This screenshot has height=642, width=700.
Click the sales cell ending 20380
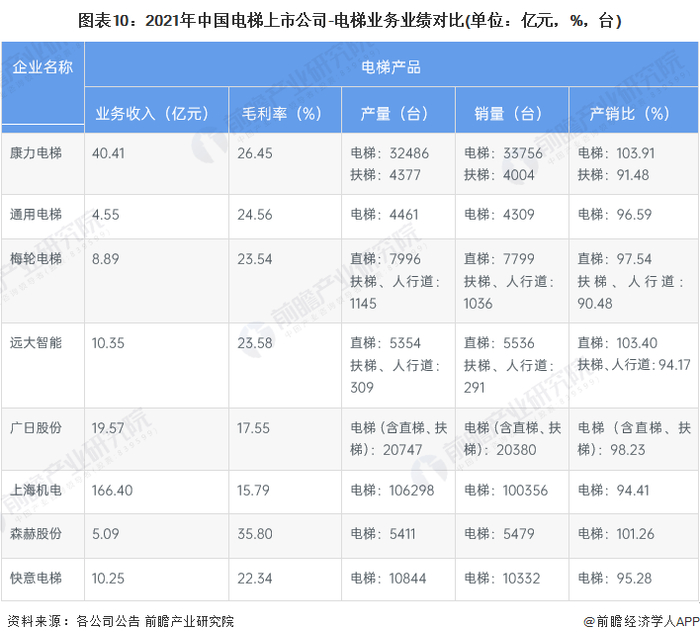click(x=512, y=439)
